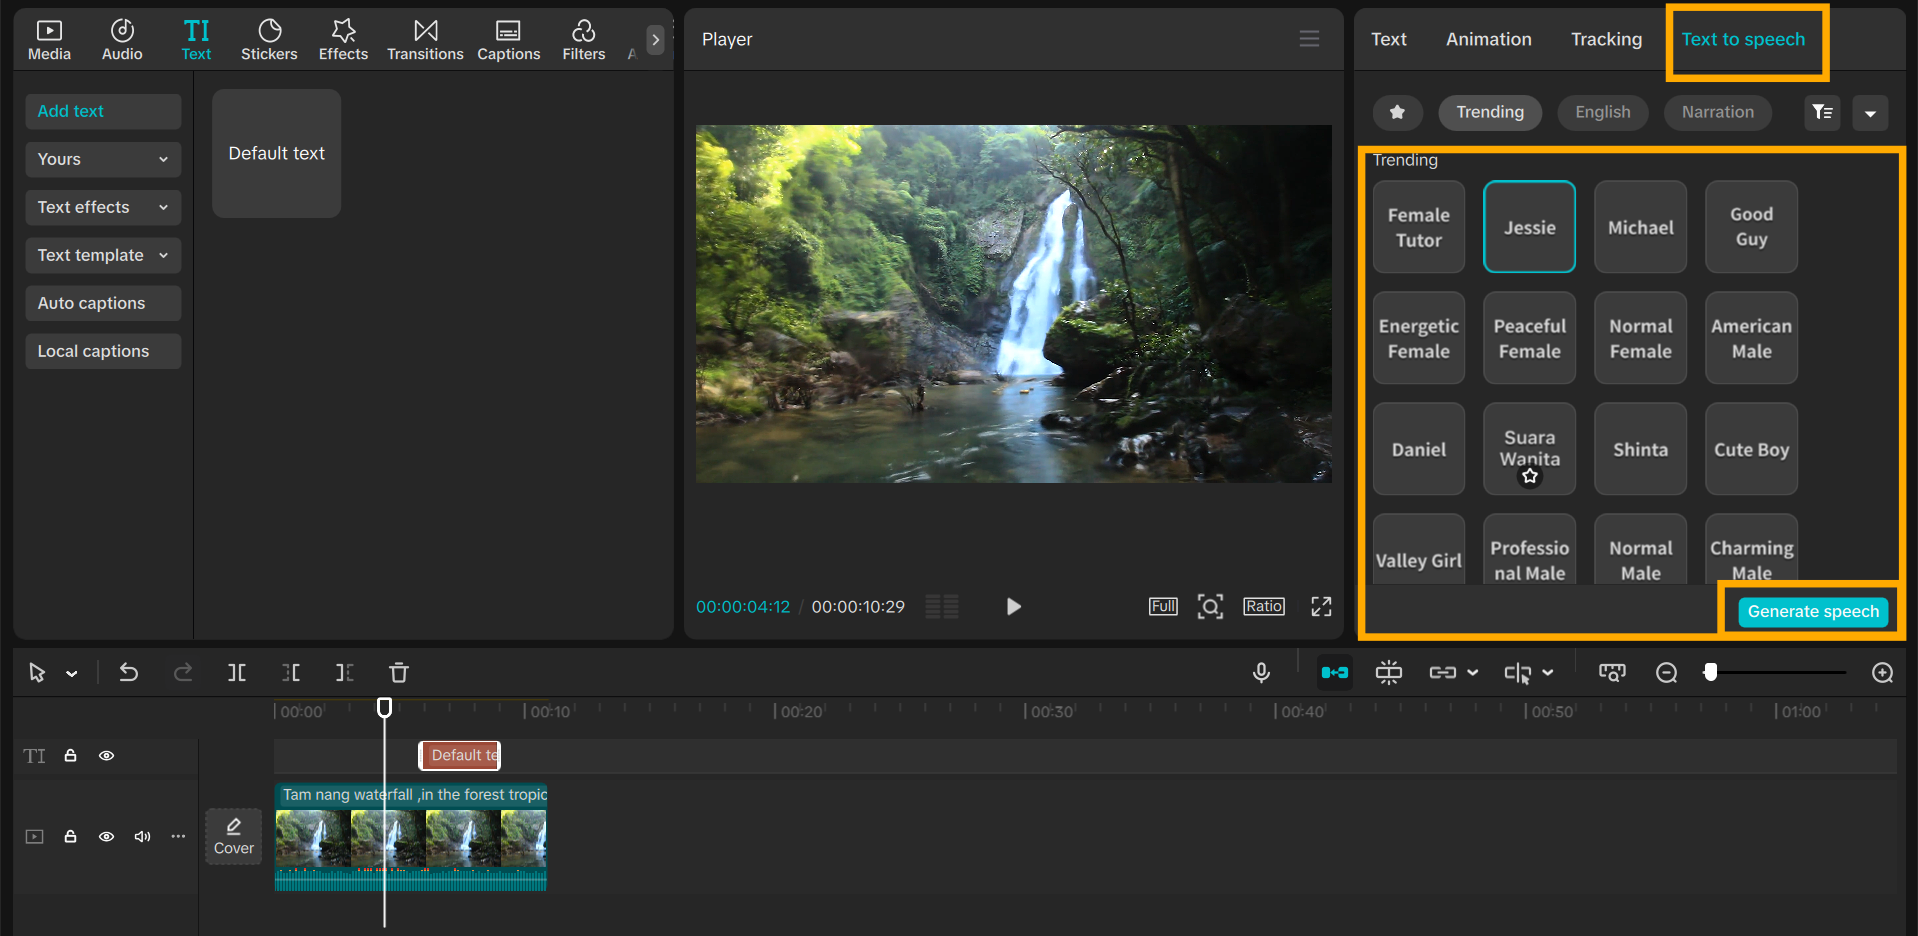The height and width of the screenshot is (936, 1918).
Task: Toggle lock on the video track
Action: pos(71,836)
